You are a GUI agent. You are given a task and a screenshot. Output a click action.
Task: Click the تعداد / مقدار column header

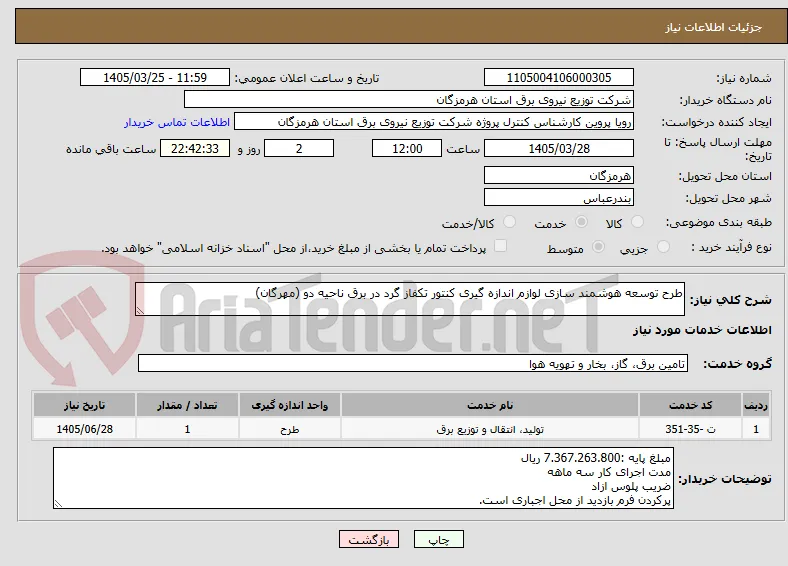187,405
